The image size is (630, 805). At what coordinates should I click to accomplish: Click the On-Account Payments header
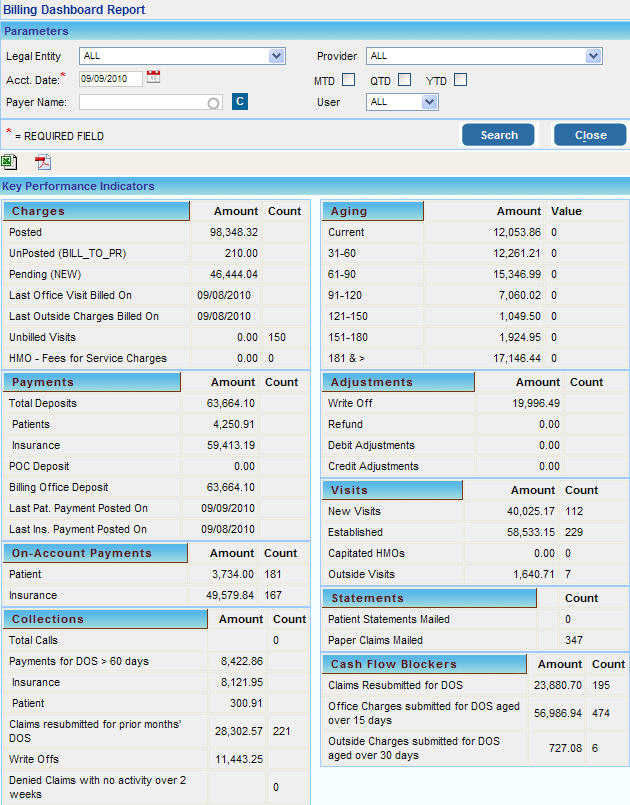95,553
